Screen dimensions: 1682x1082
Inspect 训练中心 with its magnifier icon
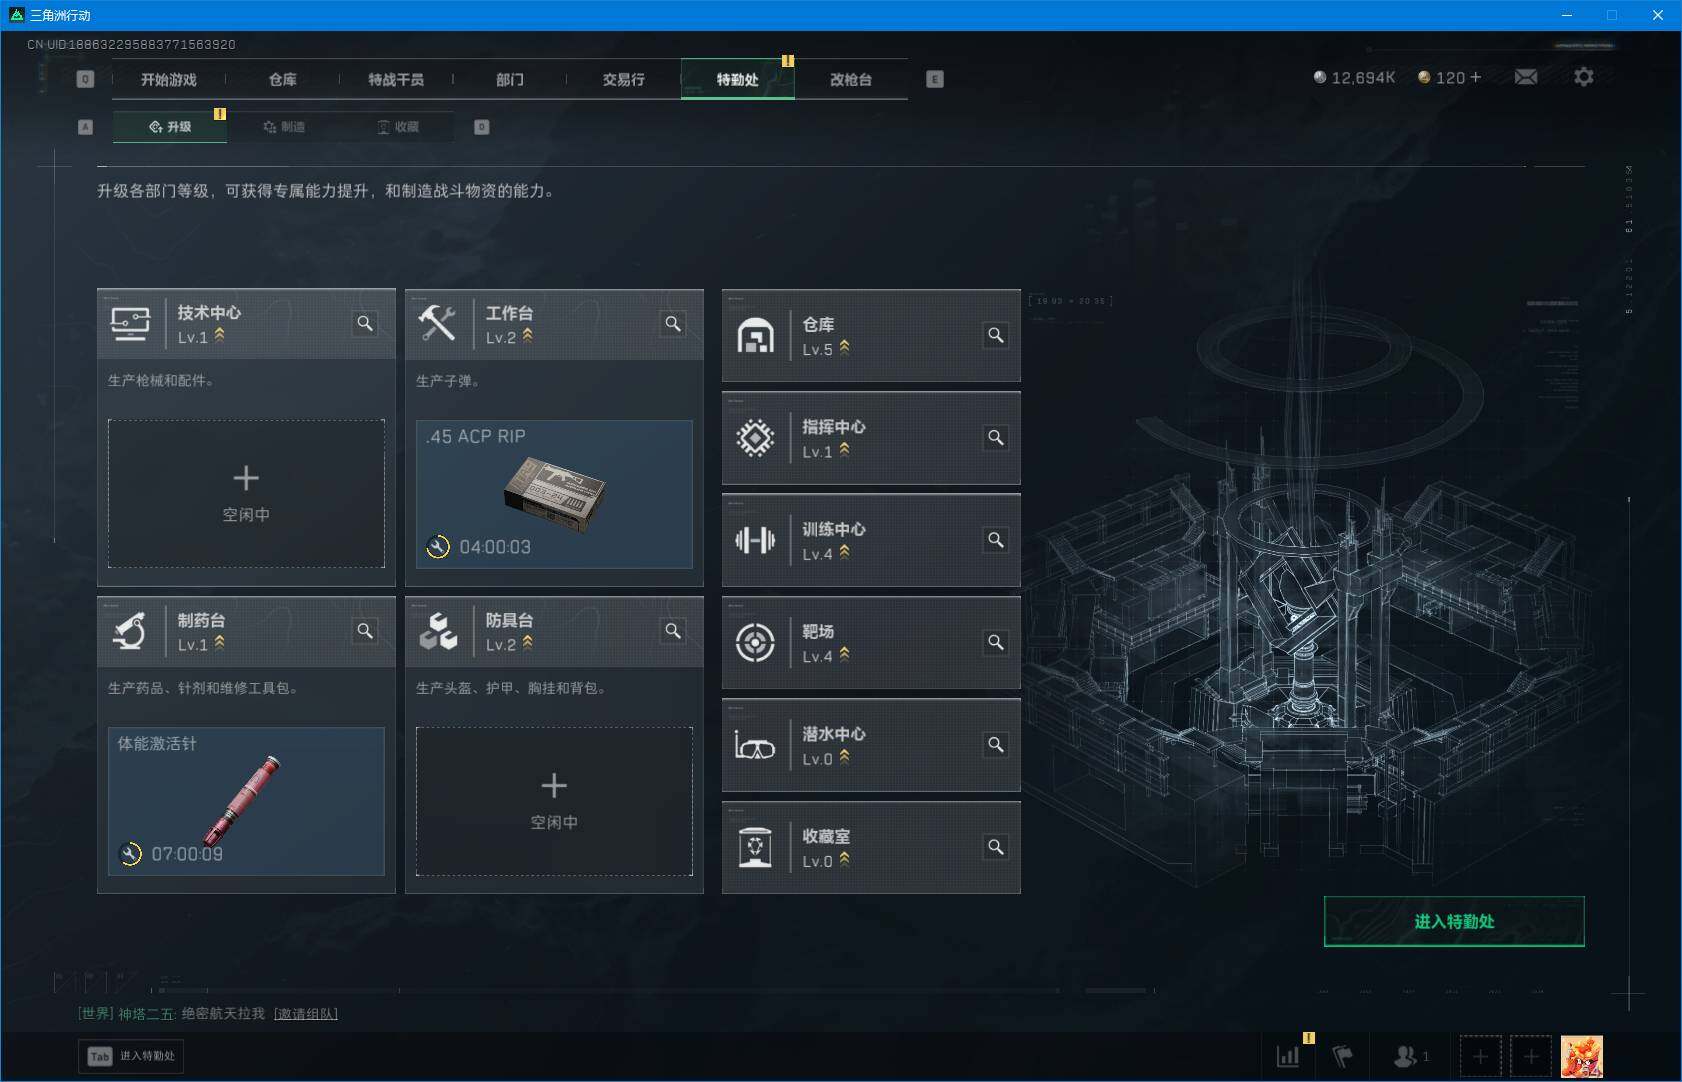point(996,540)
